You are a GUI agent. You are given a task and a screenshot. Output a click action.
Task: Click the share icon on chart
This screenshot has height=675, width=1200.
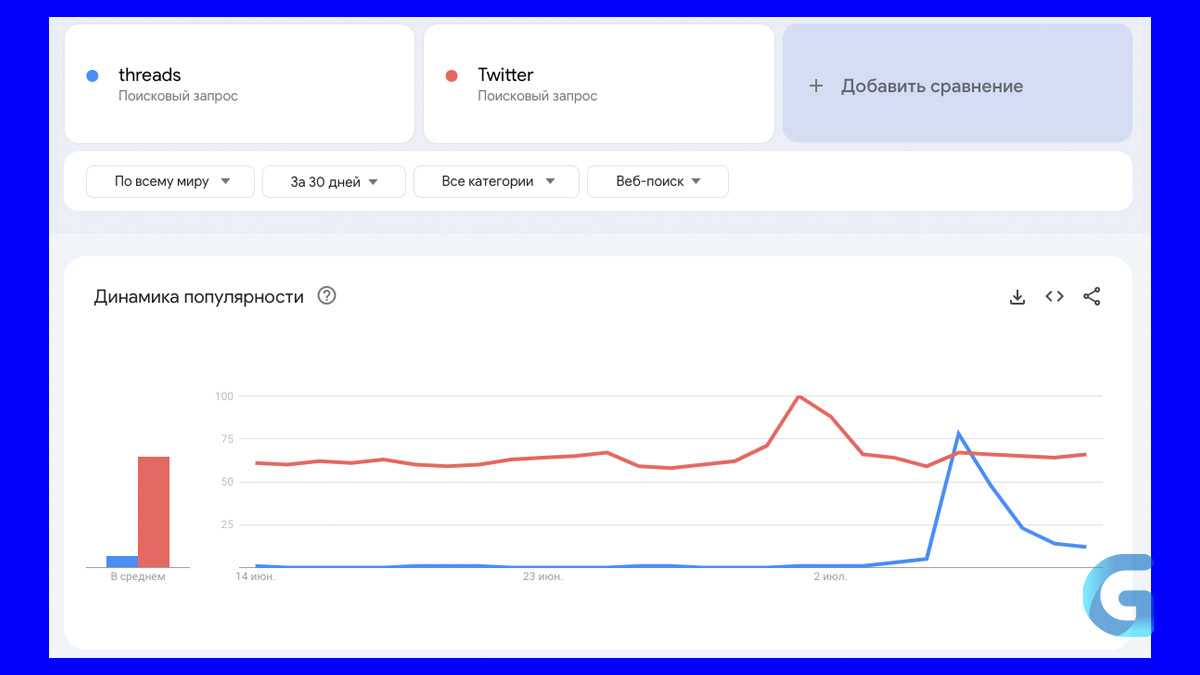[1091, 297]
